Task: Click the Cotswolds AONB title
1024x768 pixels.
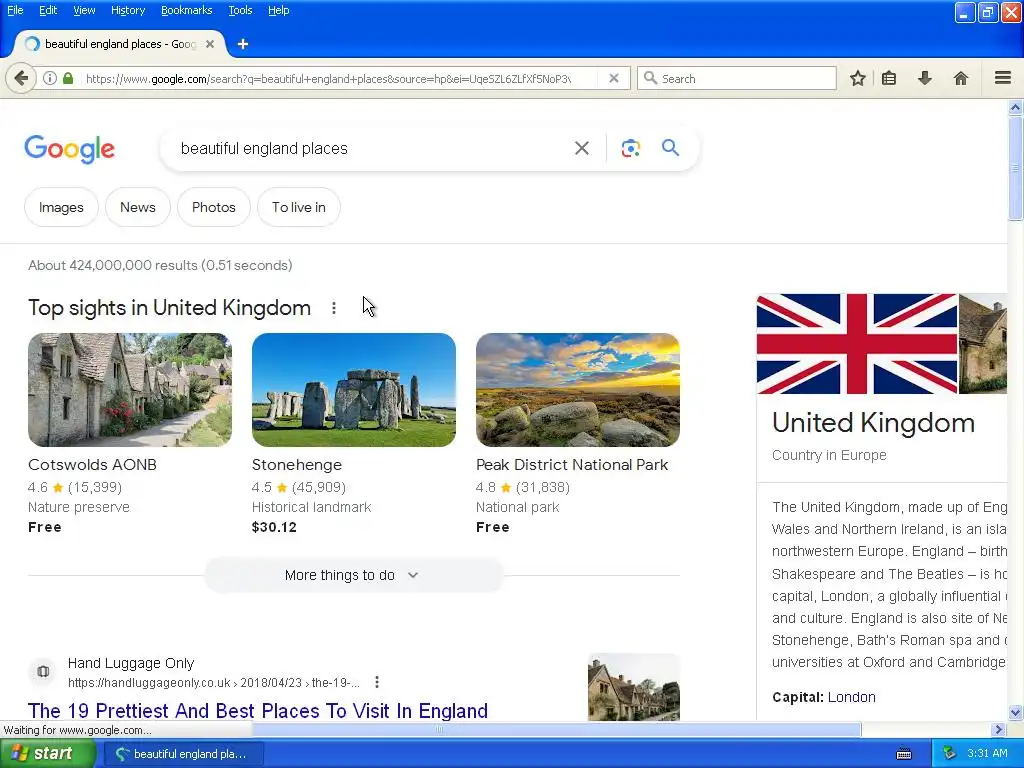Action: pos(92,464)
